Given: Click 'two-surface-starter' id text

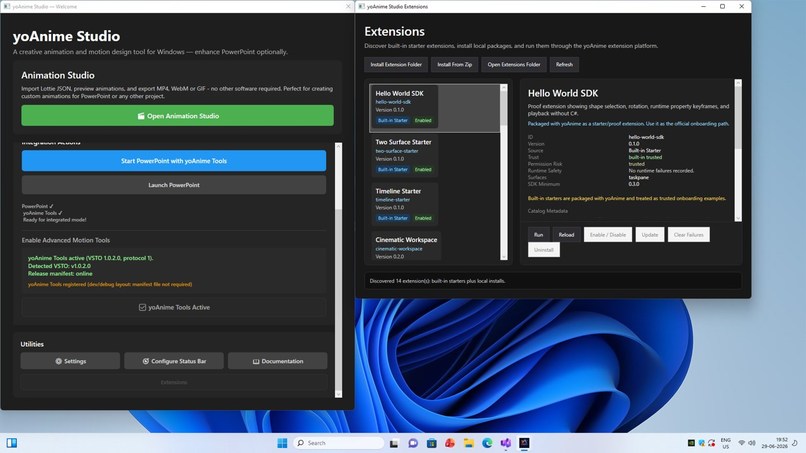Looking at the screenshot, I should point(396,151).
